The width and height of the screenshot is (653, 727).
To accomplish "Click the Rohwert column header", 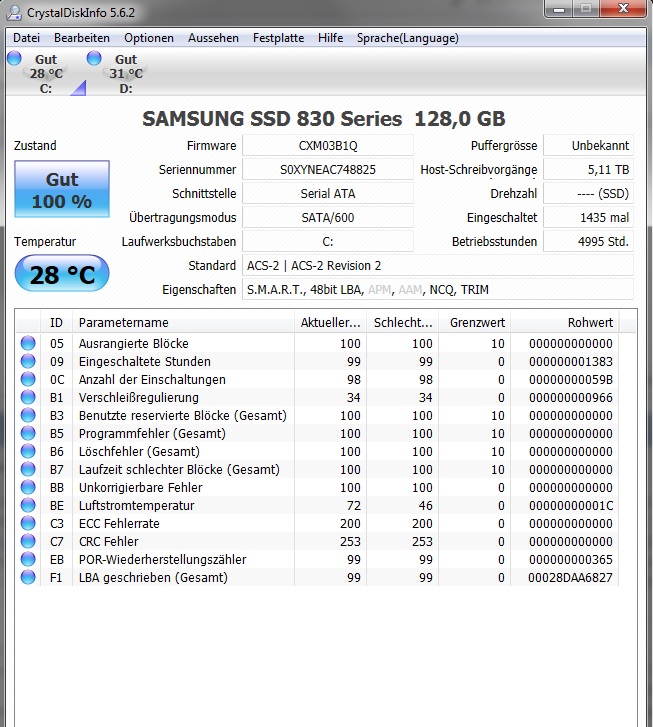I will pyautogui.click(x=565, y=322).
